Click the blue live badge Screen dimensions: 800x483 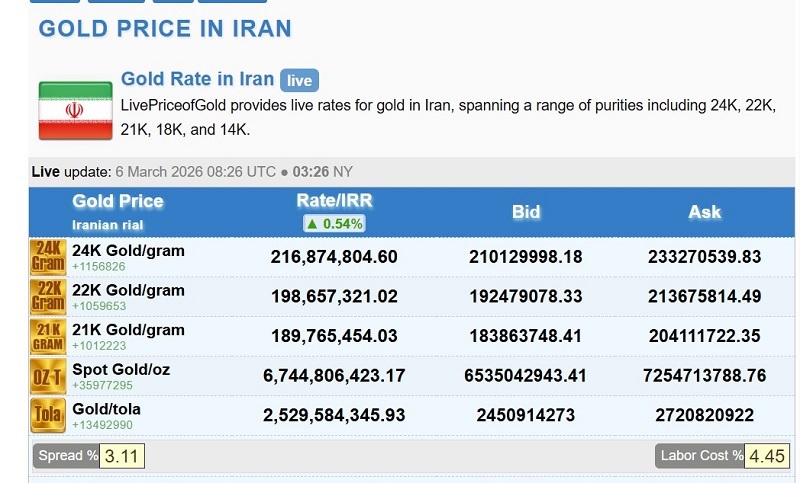click(x=299, y=81)
